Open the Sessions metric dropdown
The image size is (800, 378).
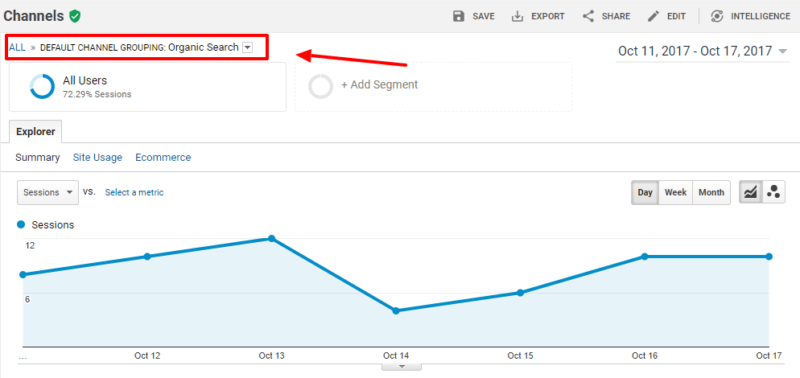pyautogui.click(x=48, y=192)
